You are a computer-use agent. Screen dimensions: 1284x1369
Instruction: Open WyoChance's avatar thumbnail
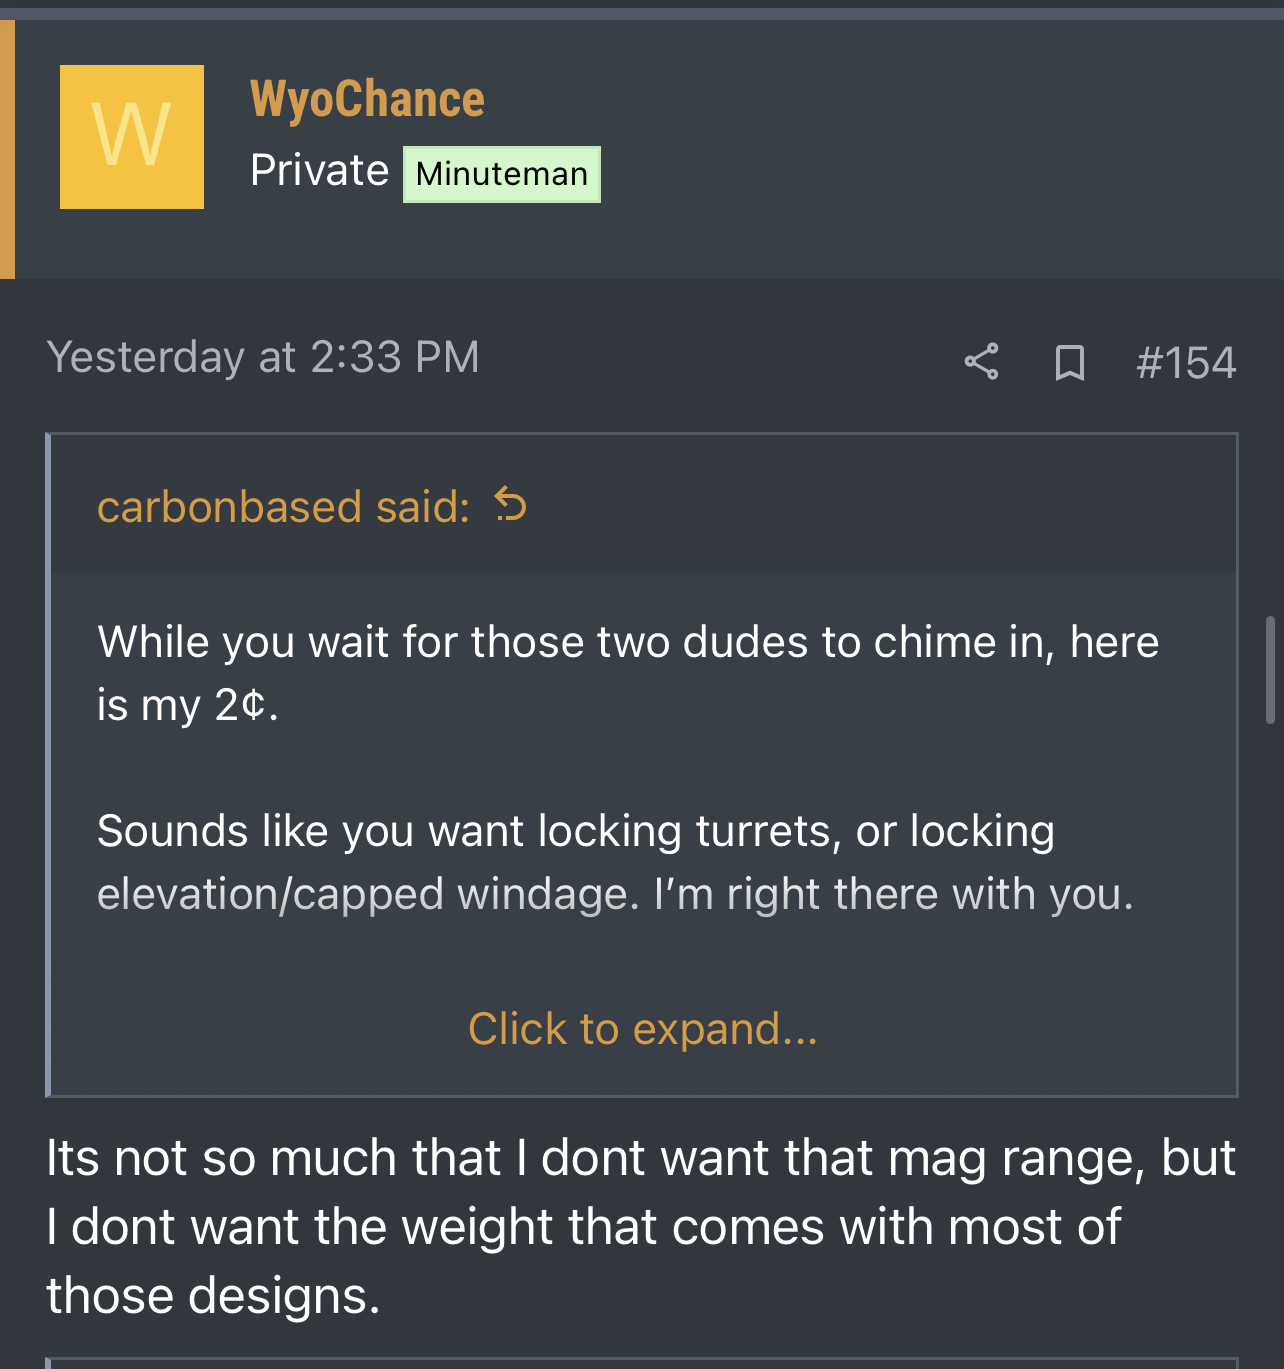[x=132, y=137]
